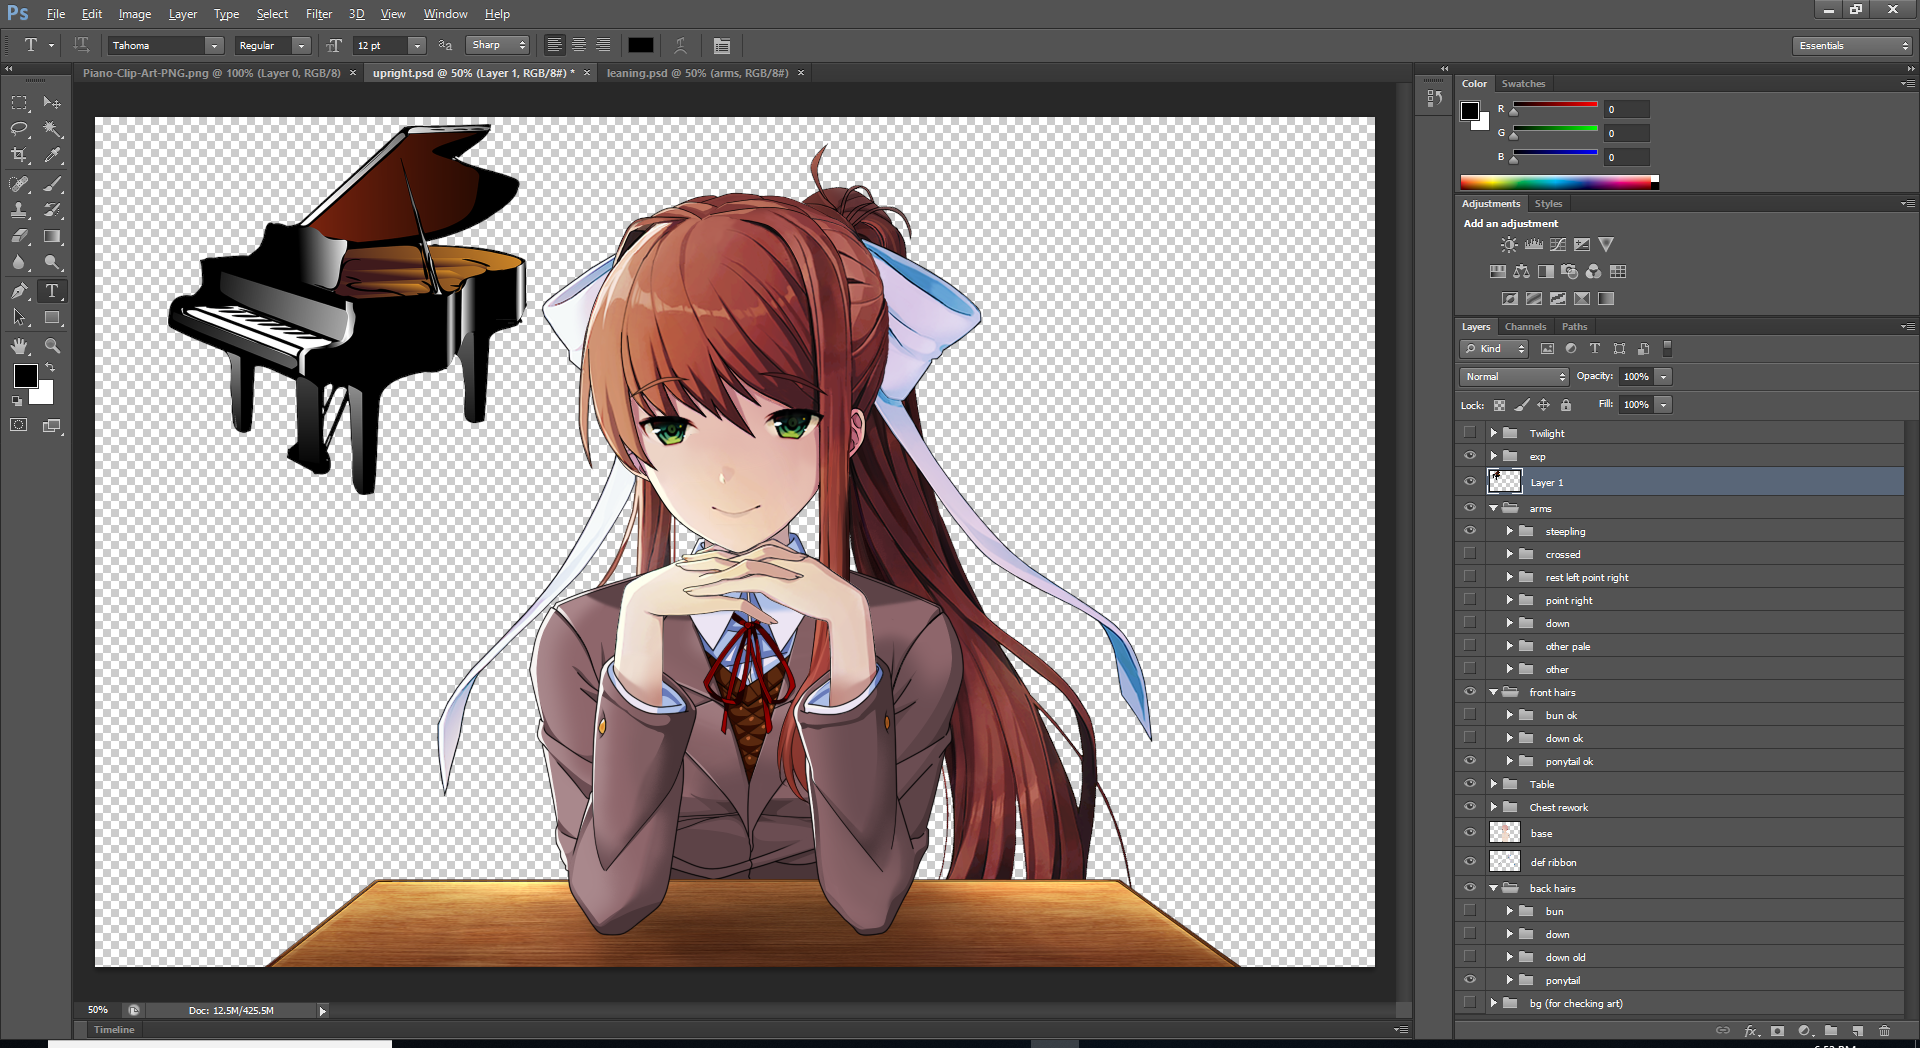1920x1048 pixels.
Task: Hide the exp layer group
Action: coord(1469,456)
